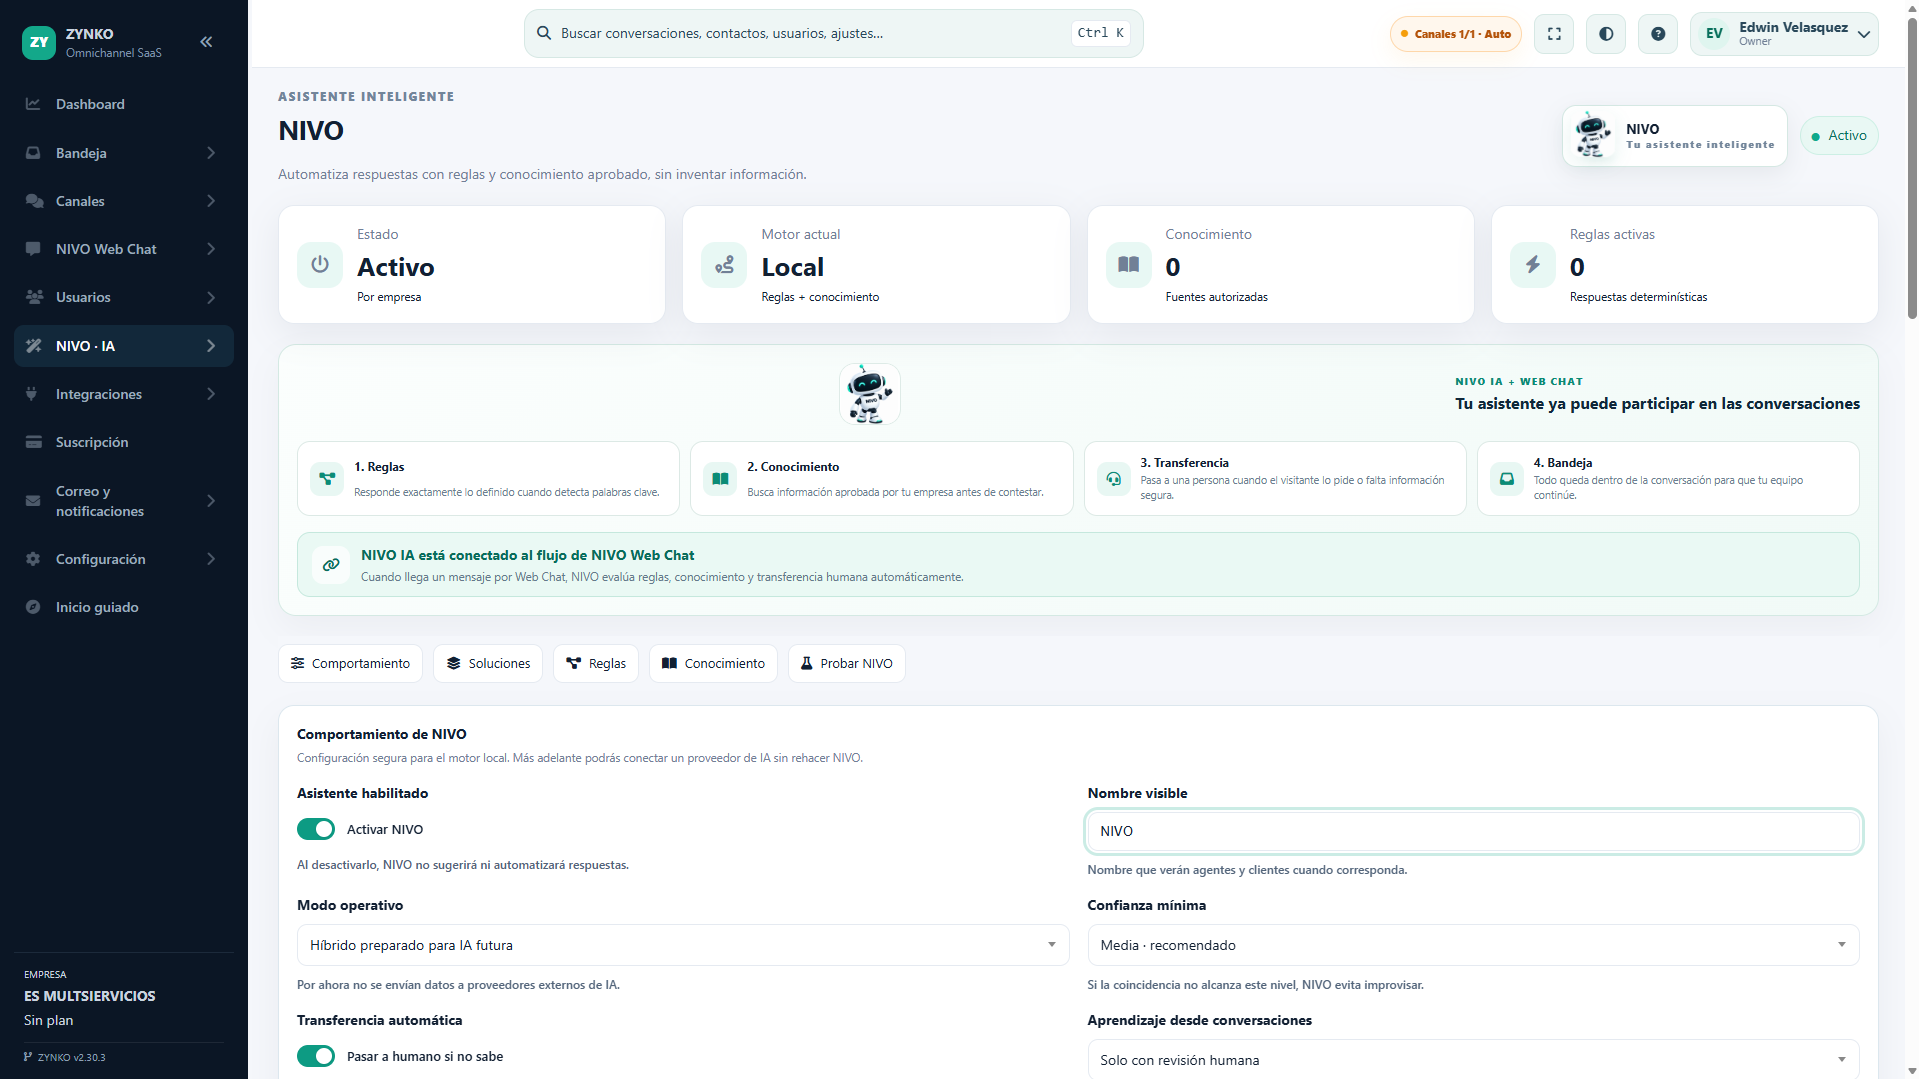This screenshot has width=1919, height=1079.
Task: Click the Reglas activas lightning icon
Action: click(x=1532, y=265)
